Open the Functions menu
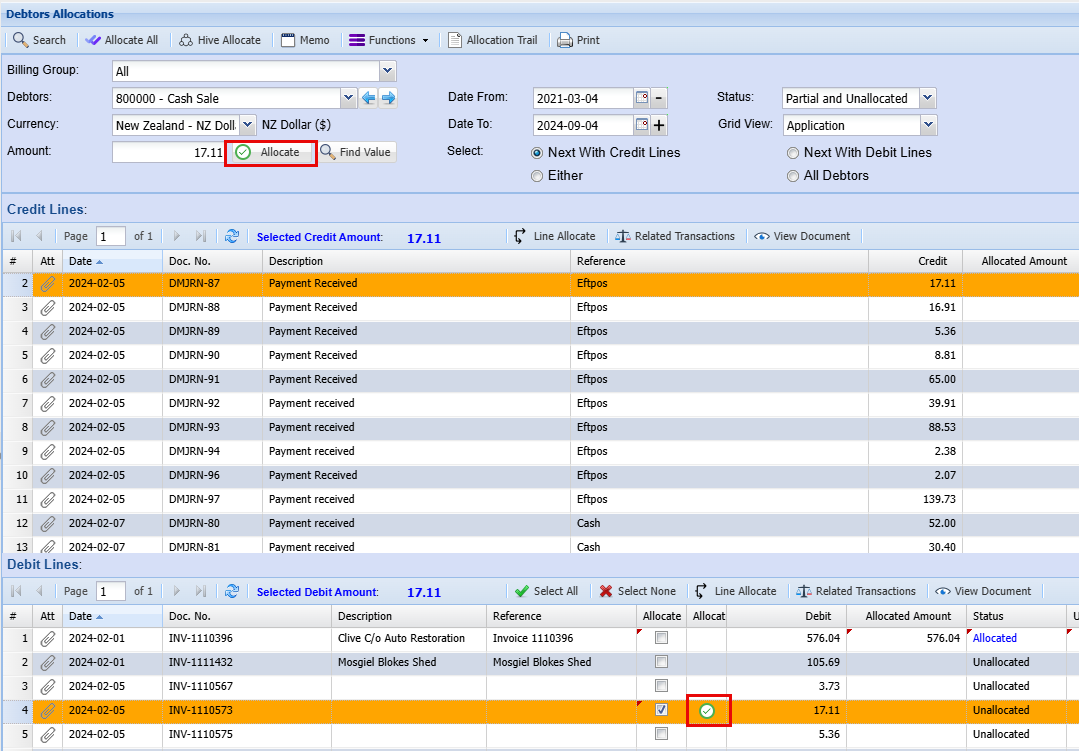1079x751 pixels. point(389,40)
